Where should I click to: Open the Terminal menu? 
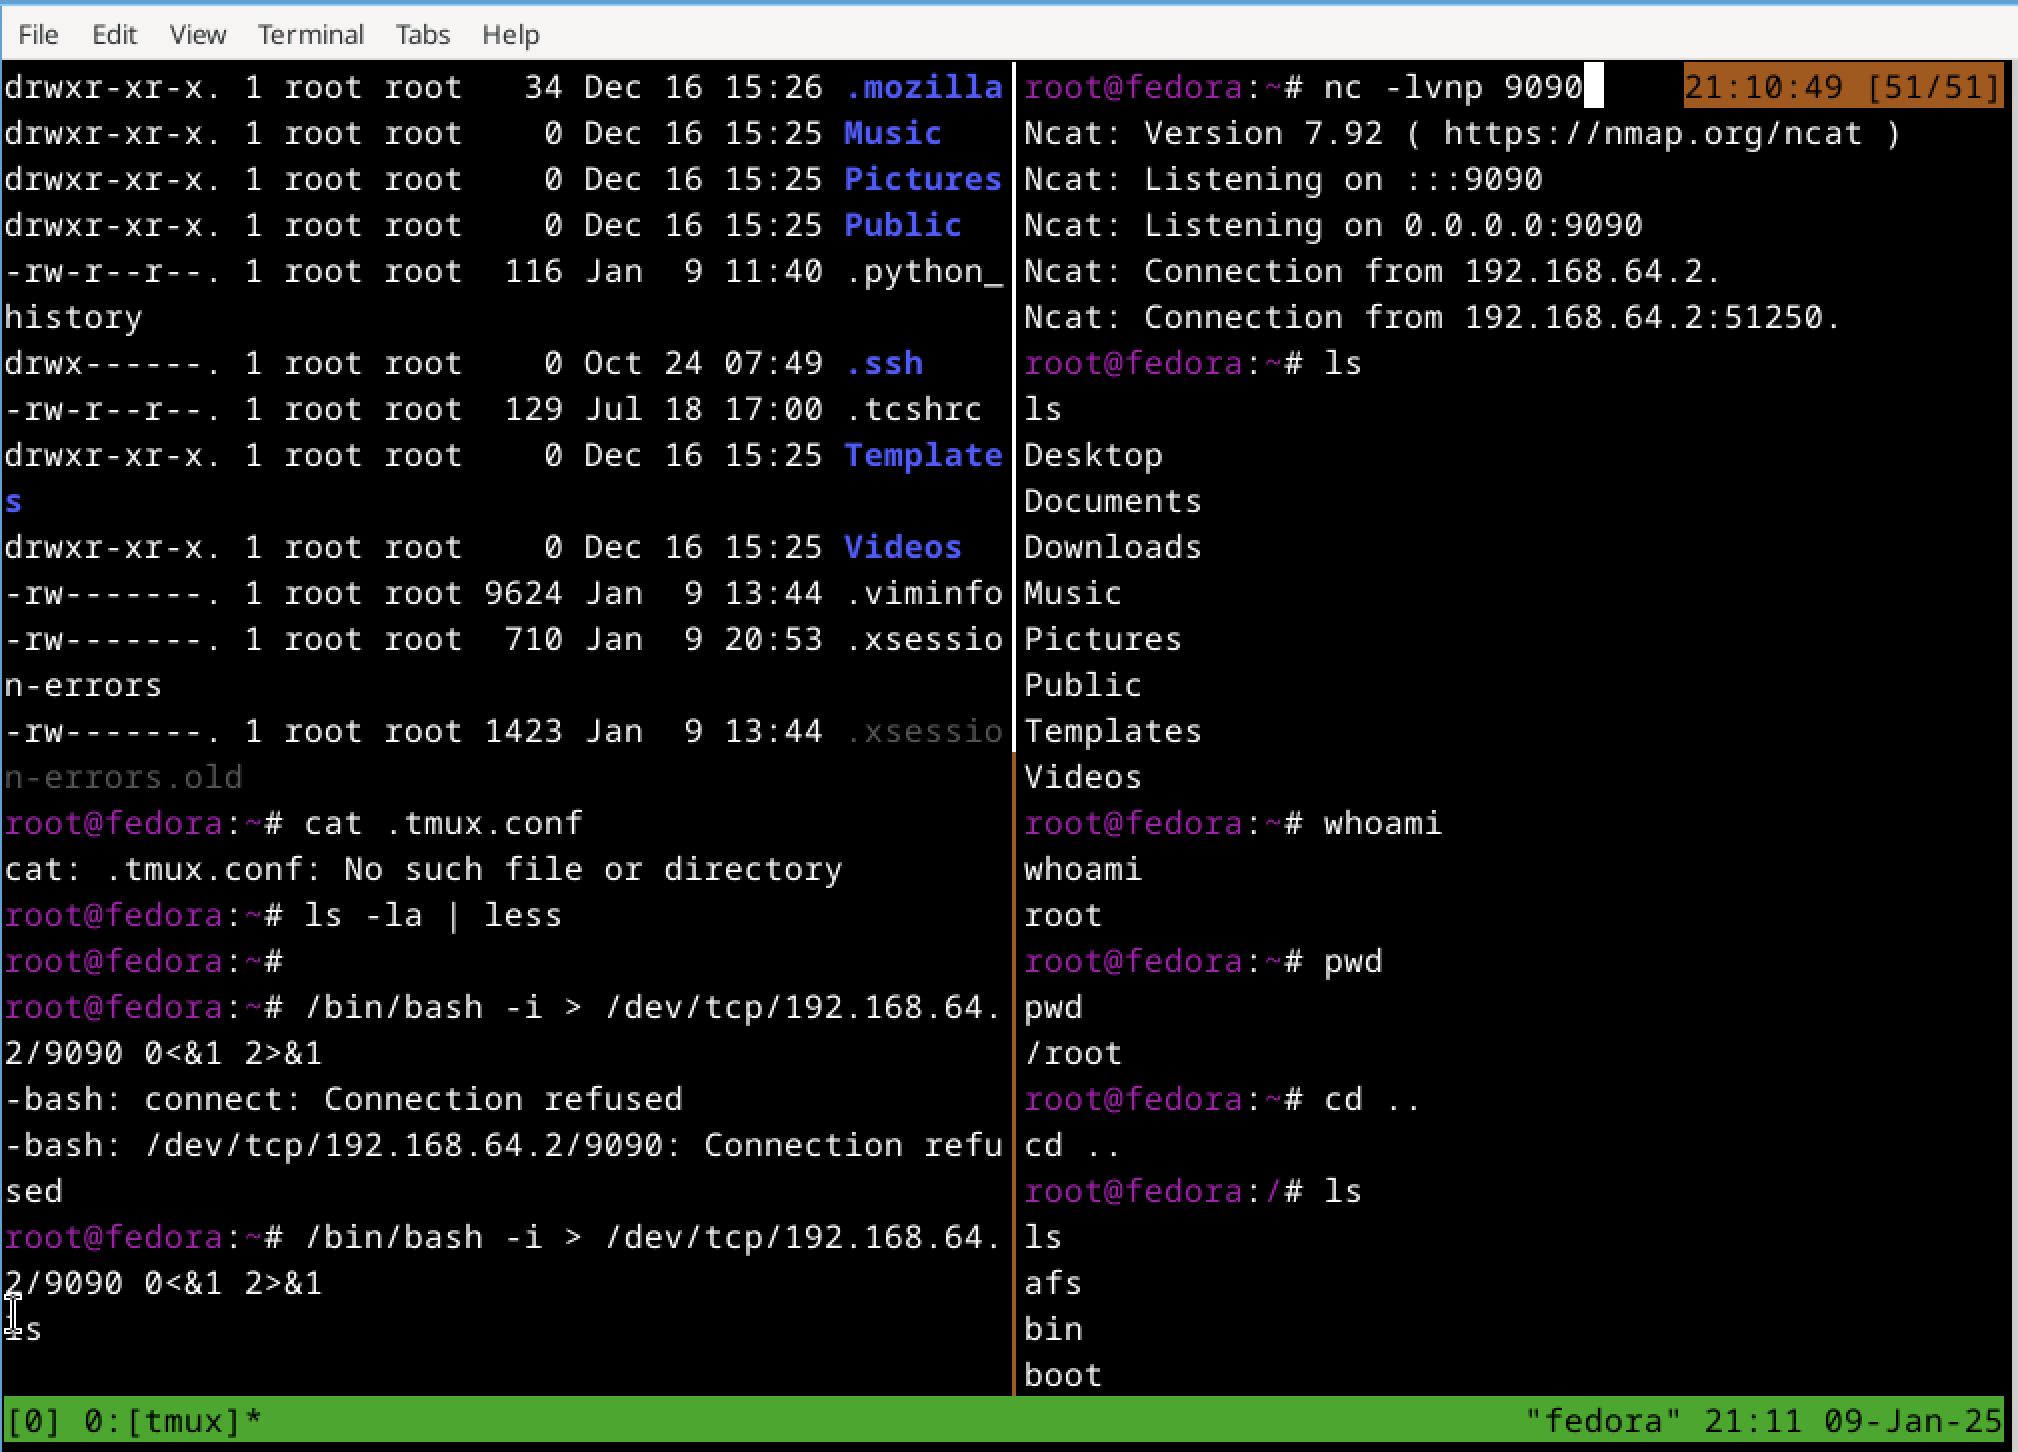pos(310,35)
